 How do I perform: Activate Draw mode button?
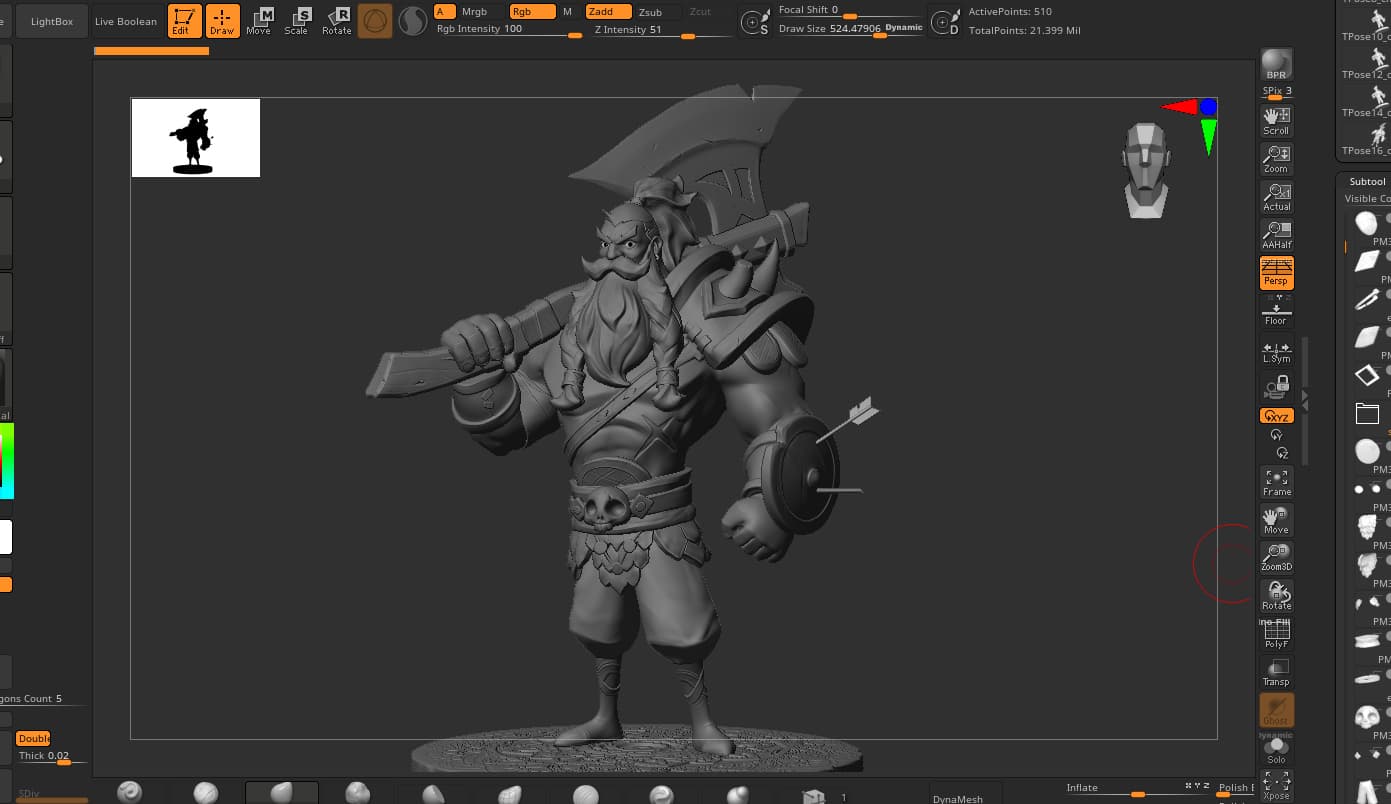pos(223,21)
